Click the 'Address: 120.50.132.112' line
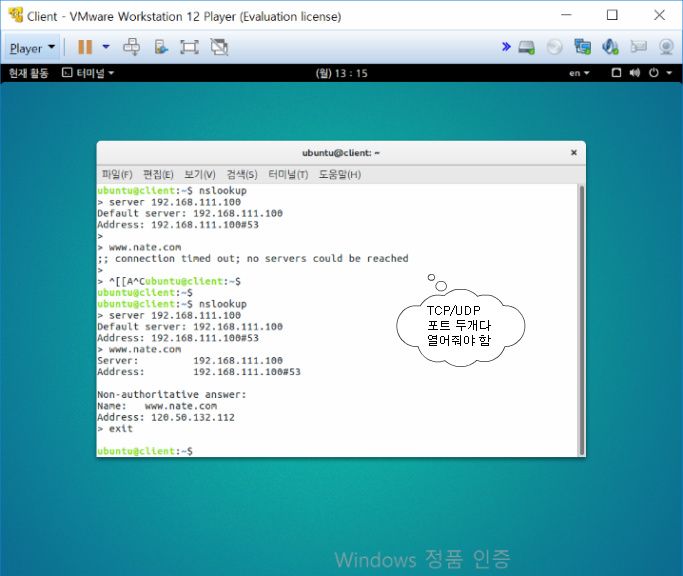683x576 pixels. (x=166, y=417)
